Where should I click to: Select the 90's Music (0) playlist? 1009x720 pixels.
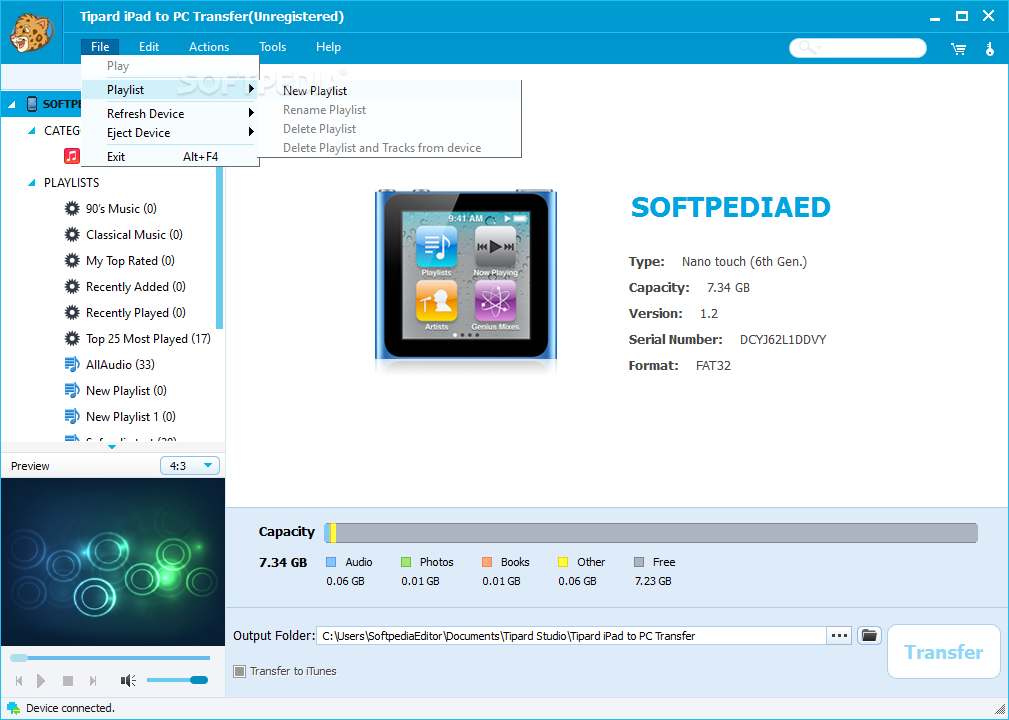click(x=121, y=208)
